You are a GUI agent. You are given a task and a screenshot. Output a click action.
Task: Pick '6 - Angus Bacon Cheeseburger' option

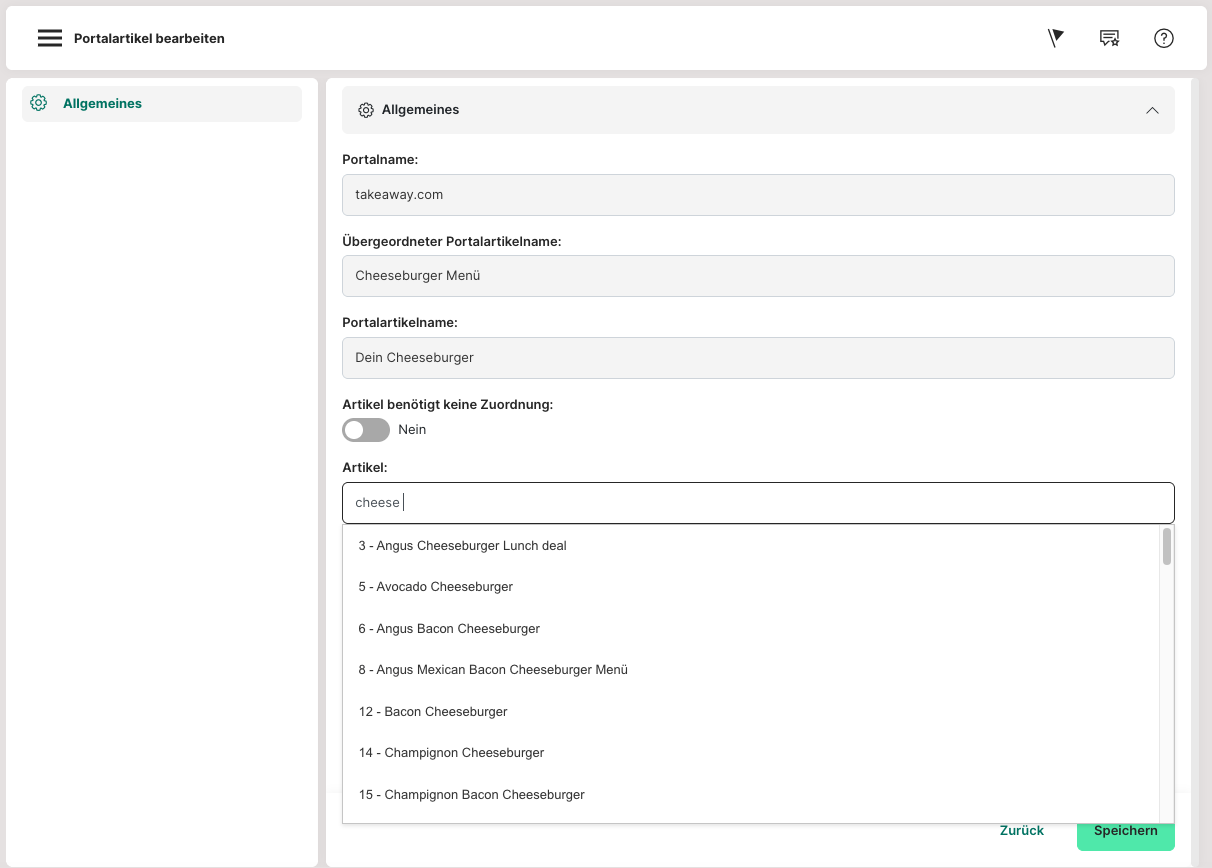pos(449,629)
